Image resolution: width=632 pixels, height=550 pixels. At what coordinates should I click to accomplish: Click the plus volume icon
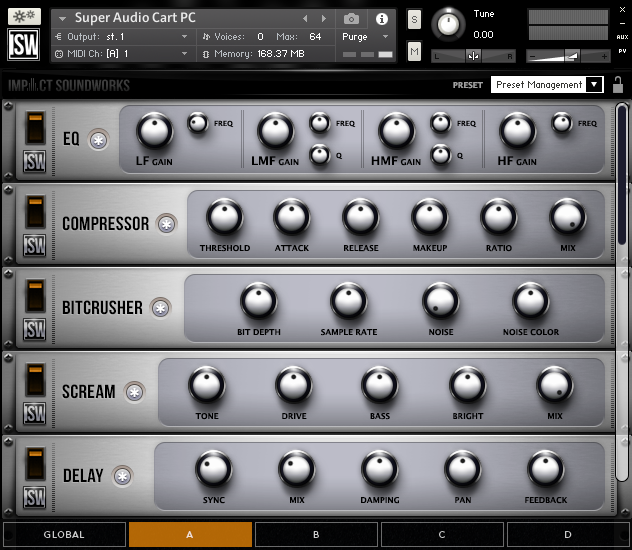tap(604, 57)
